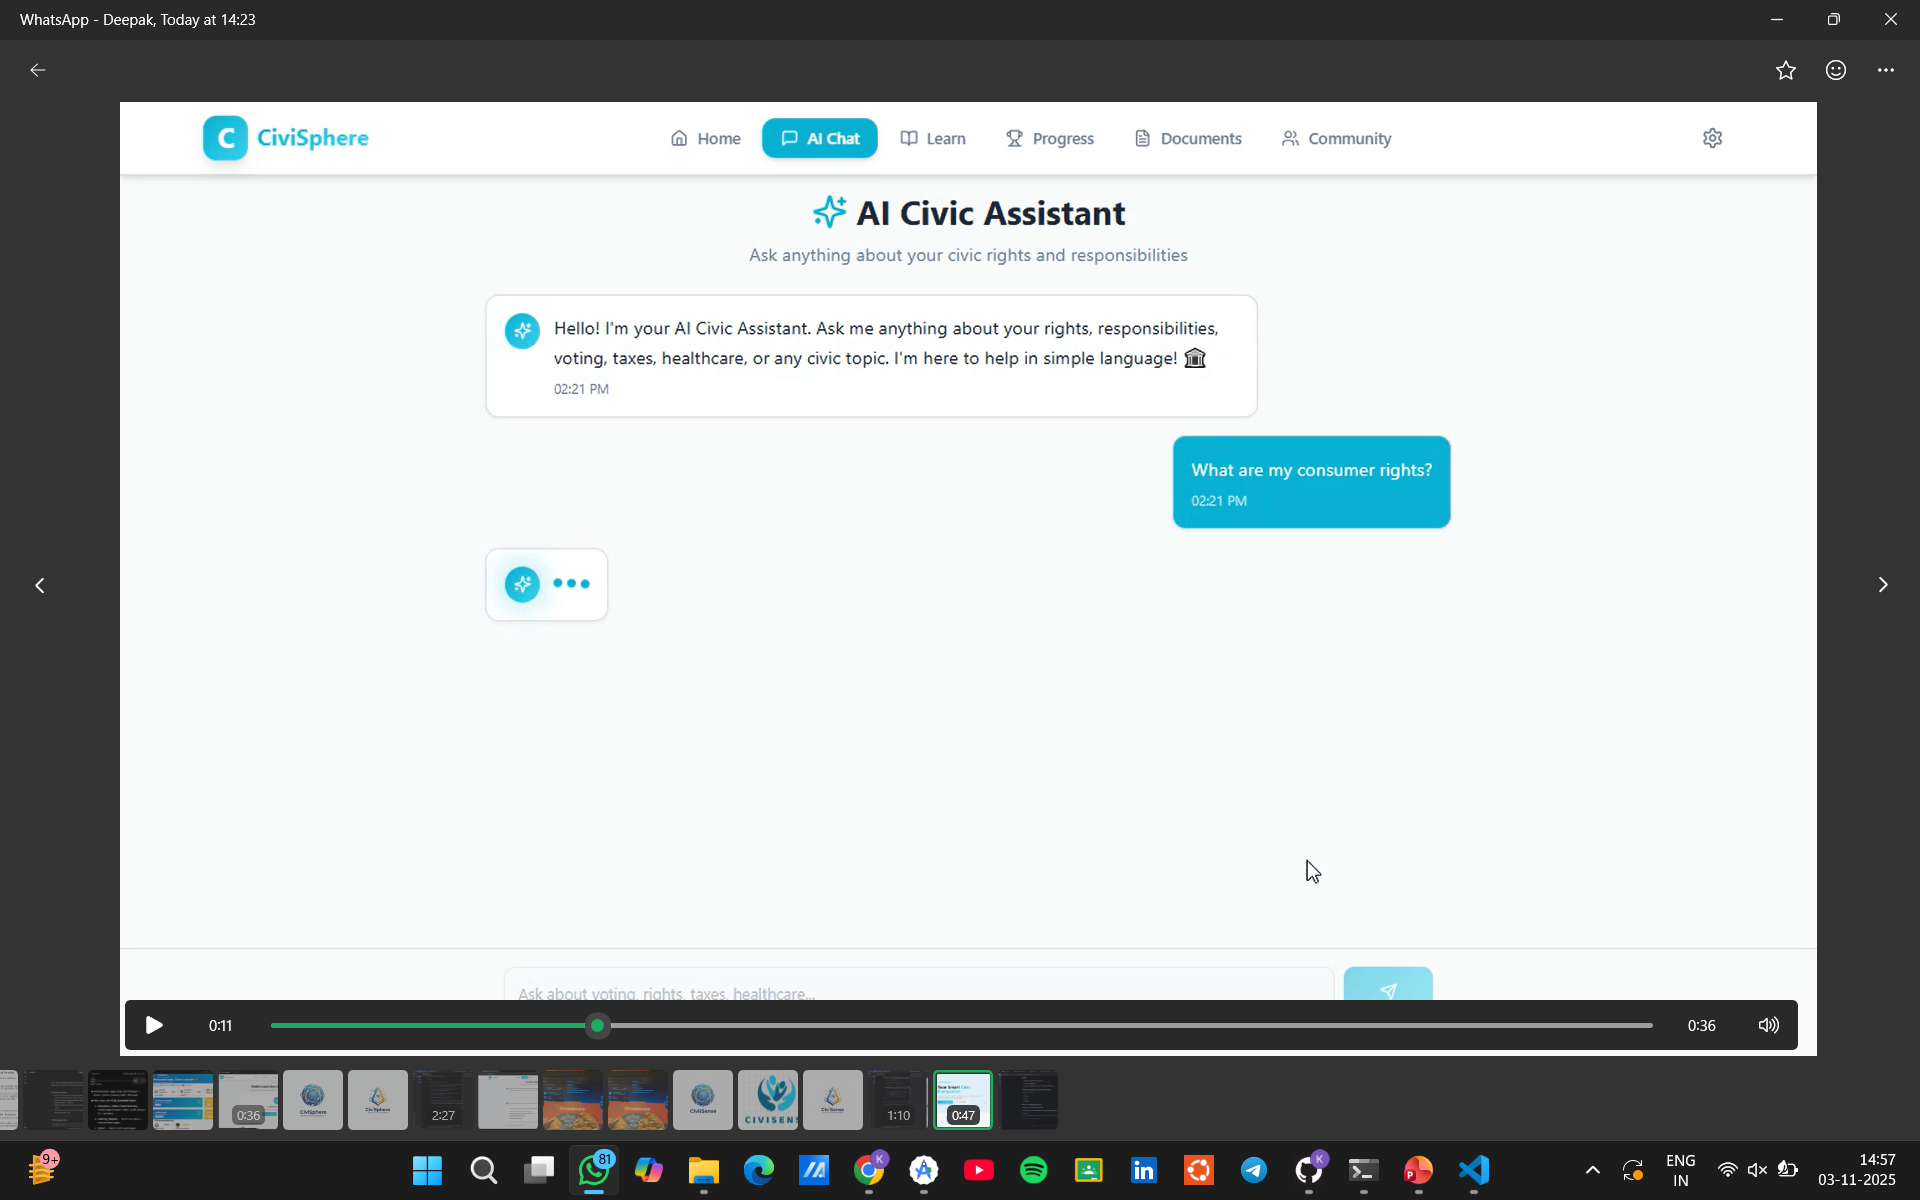Image resolution: width=1920 pixels, height=1200 pixels.
Task: Switch to the Home tab
Action: click(706, 138)
